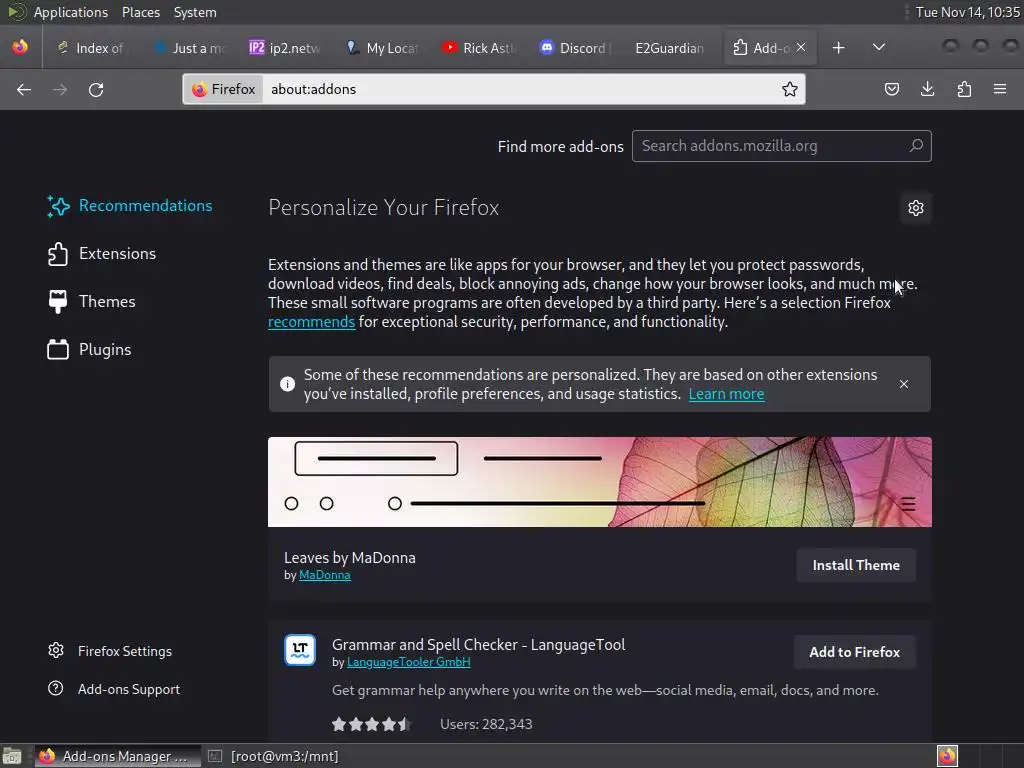Switch to the E2Guardian tab

[670, 48]
